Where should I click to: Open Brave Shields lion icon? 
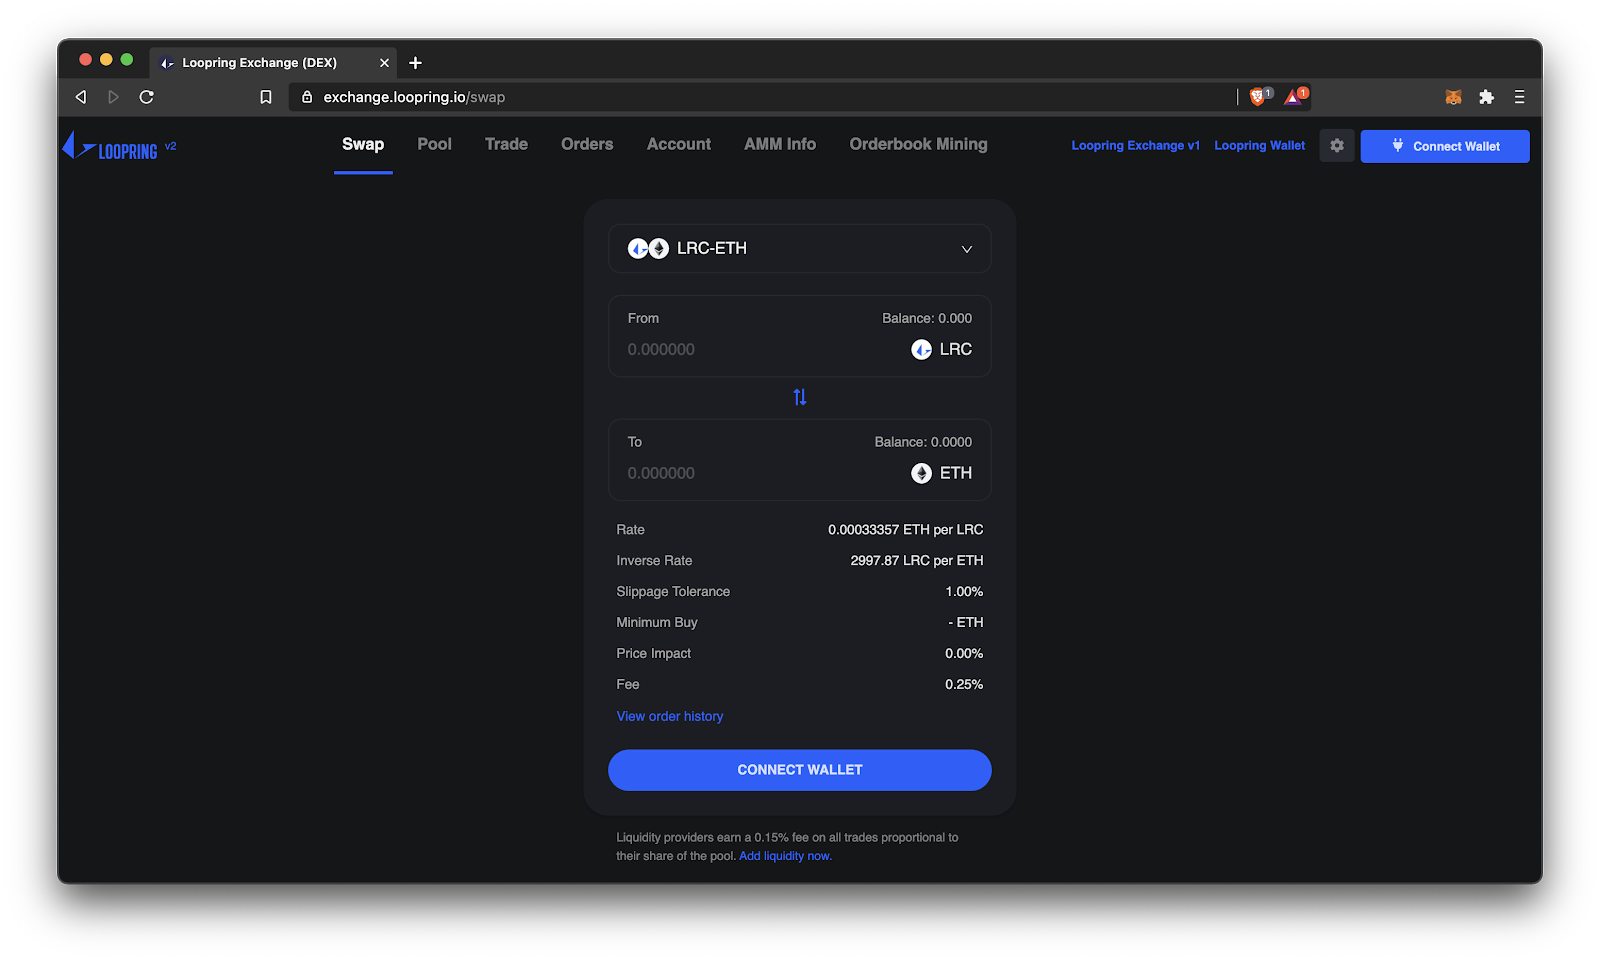(x=1260, y=96)
